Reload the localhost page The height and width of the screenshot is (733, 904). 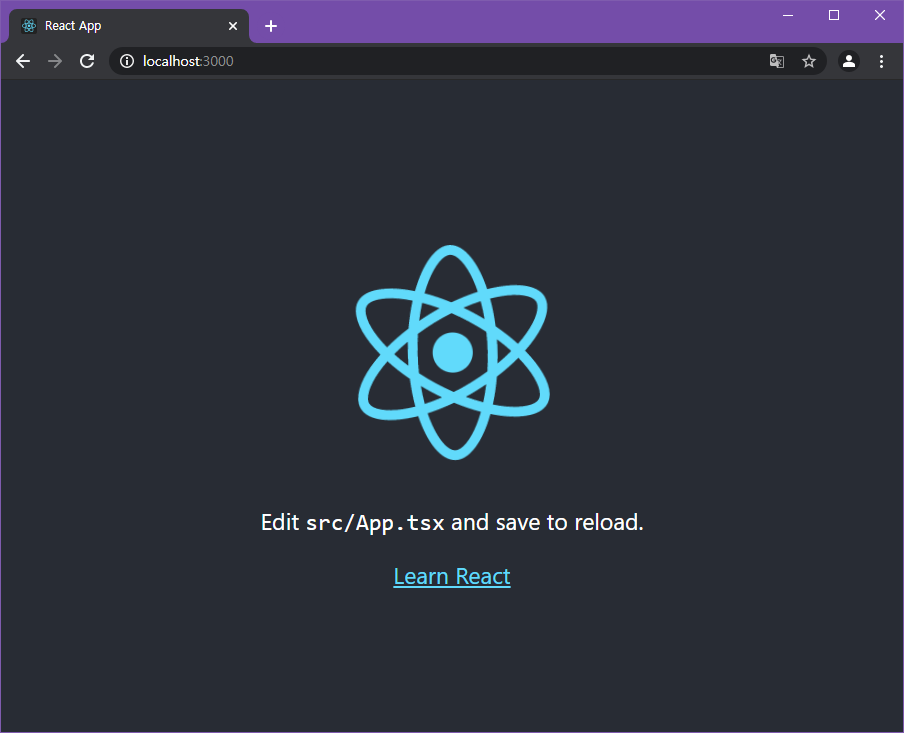point(87,61)
